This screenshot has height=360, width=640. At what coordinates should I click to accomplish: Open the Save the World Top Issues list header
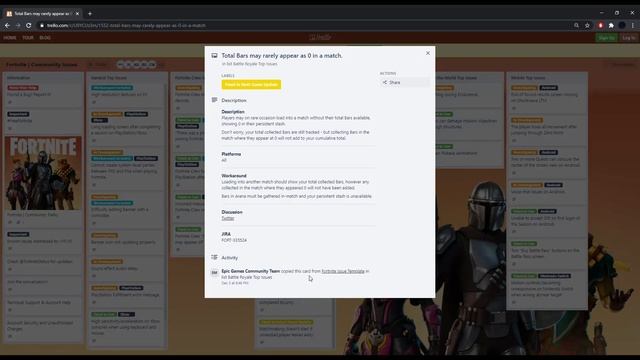[x=456, y=78]
